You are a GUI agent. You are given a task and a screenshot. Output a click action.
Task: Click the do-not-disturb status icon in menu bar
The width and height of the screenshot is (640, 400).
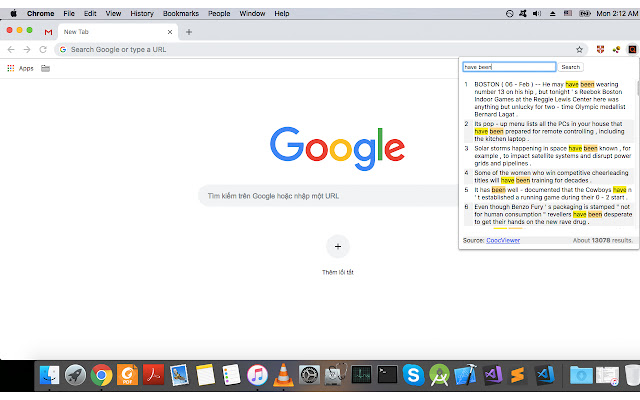point(509,13)
